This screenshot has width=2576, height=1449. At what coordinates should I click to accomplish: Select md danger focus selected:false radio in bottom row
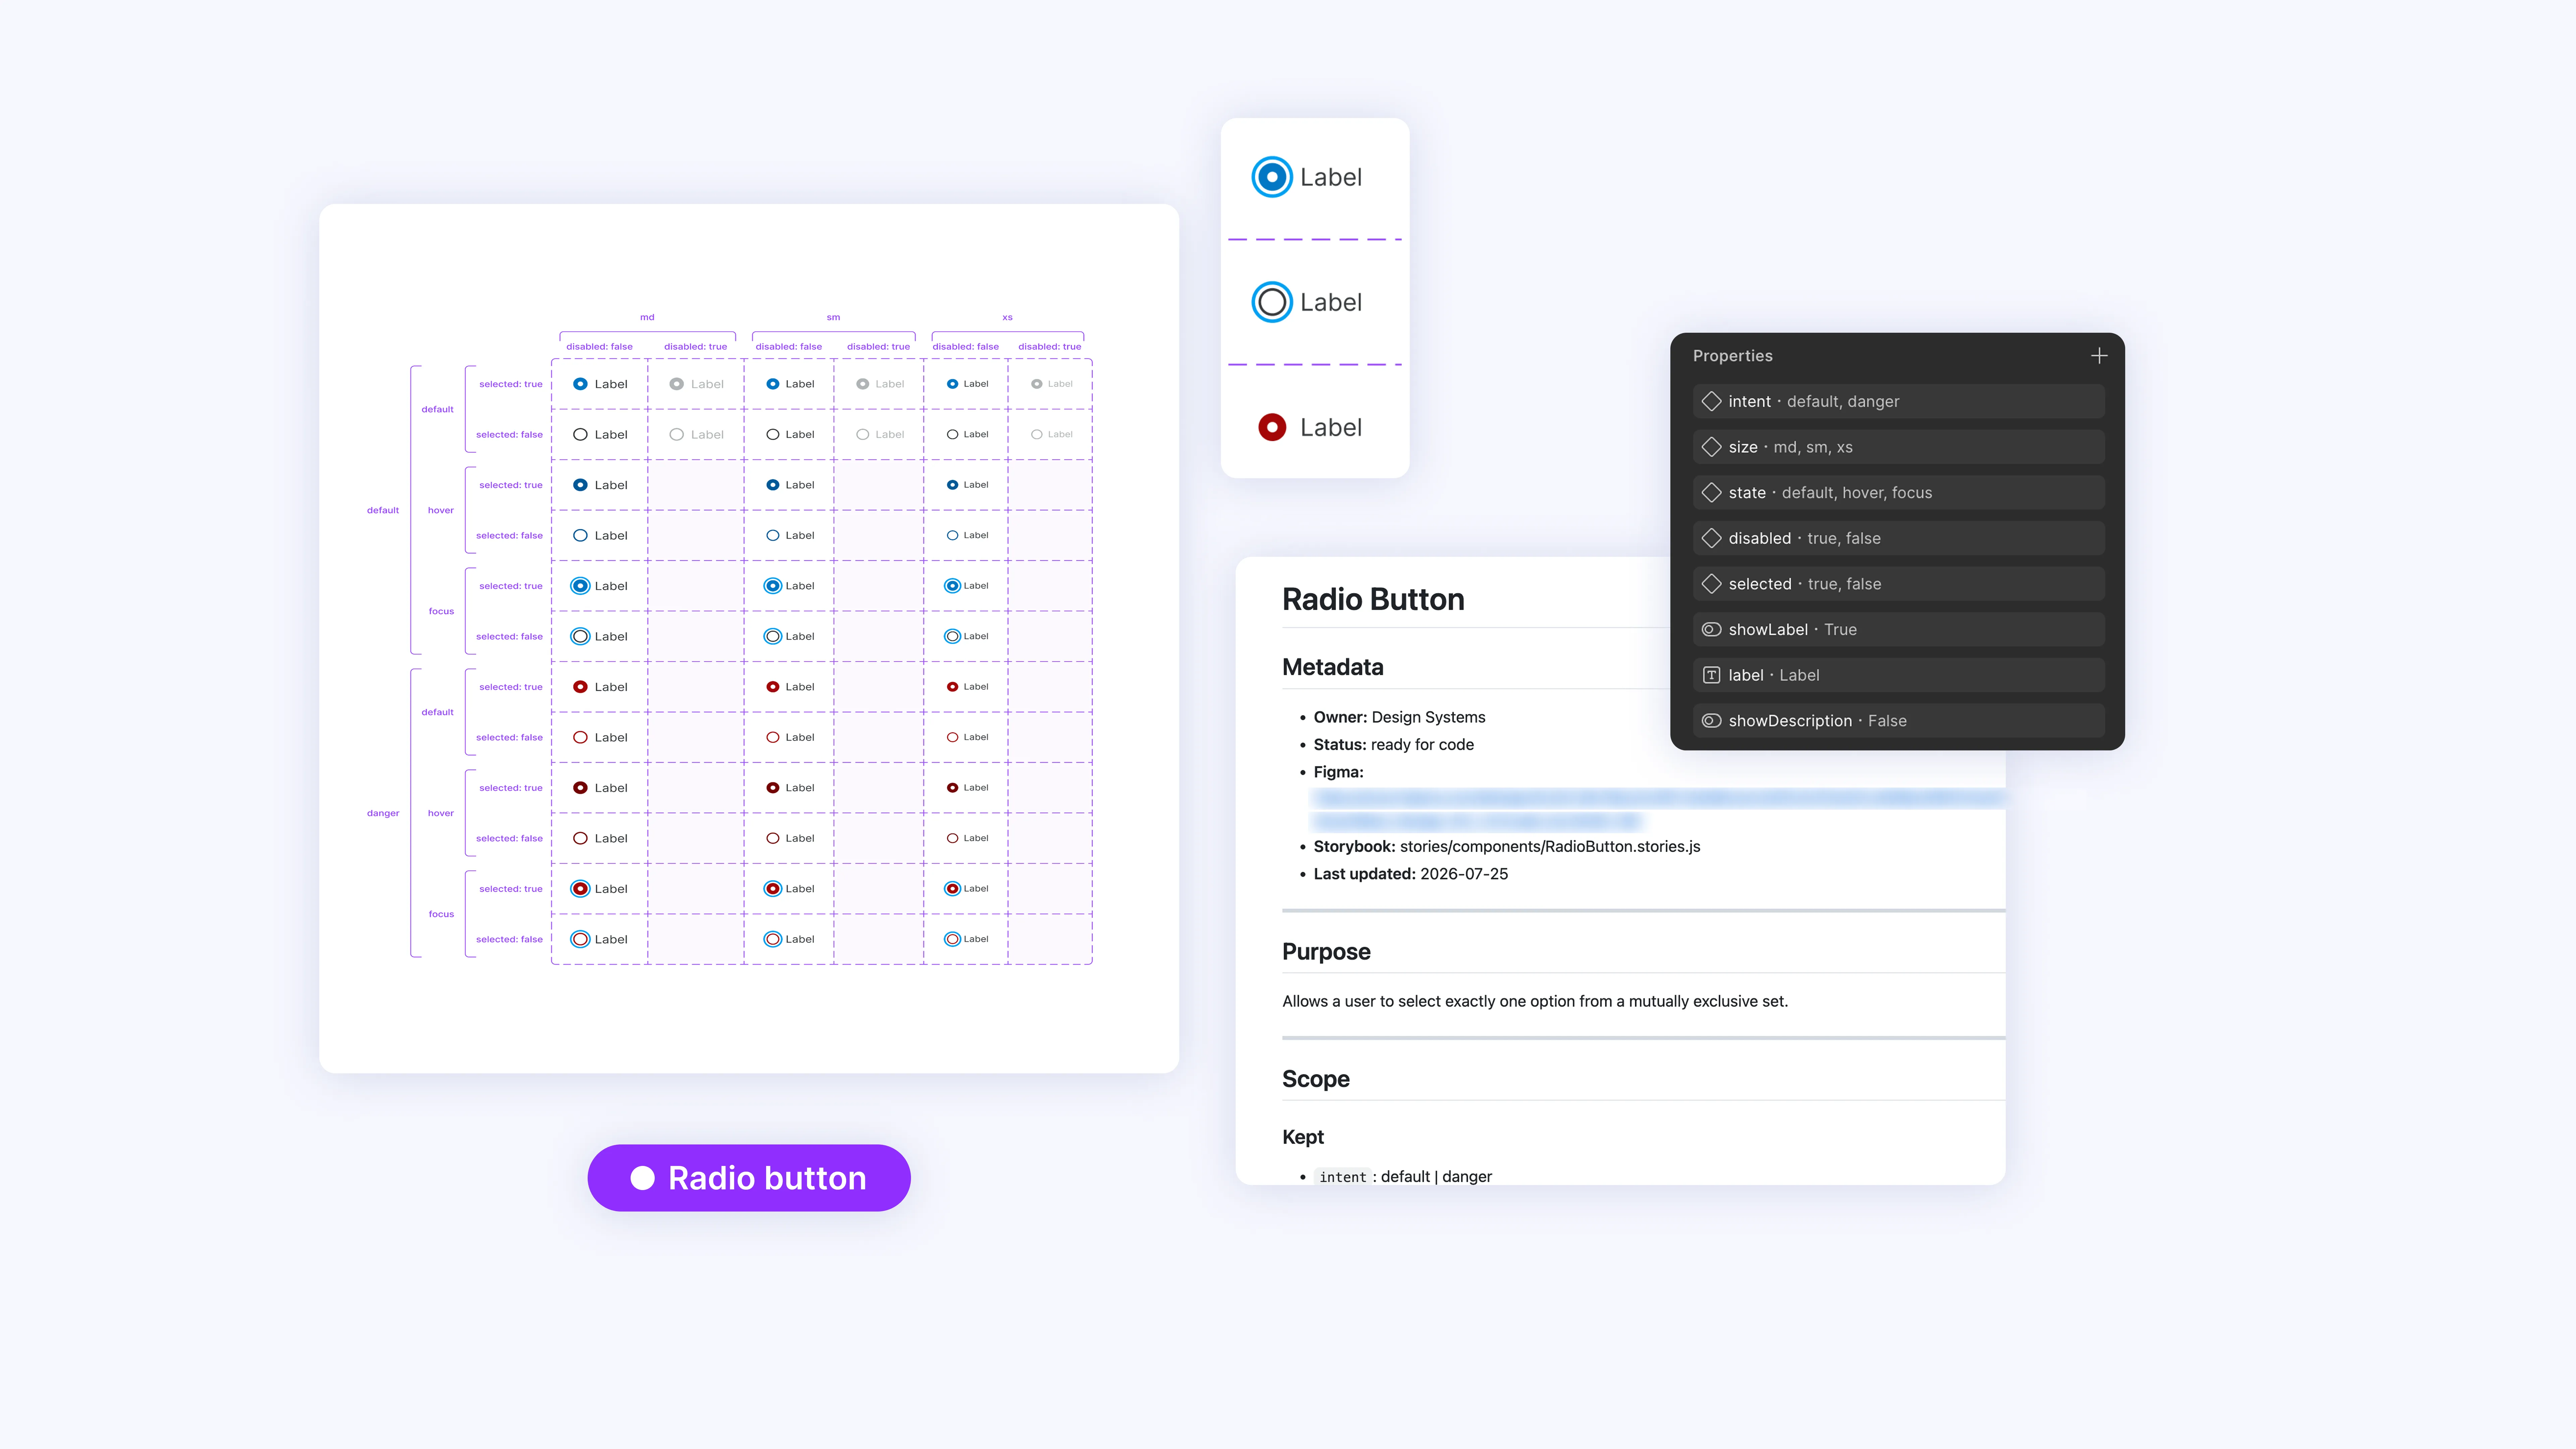click(x=580, y=939)
